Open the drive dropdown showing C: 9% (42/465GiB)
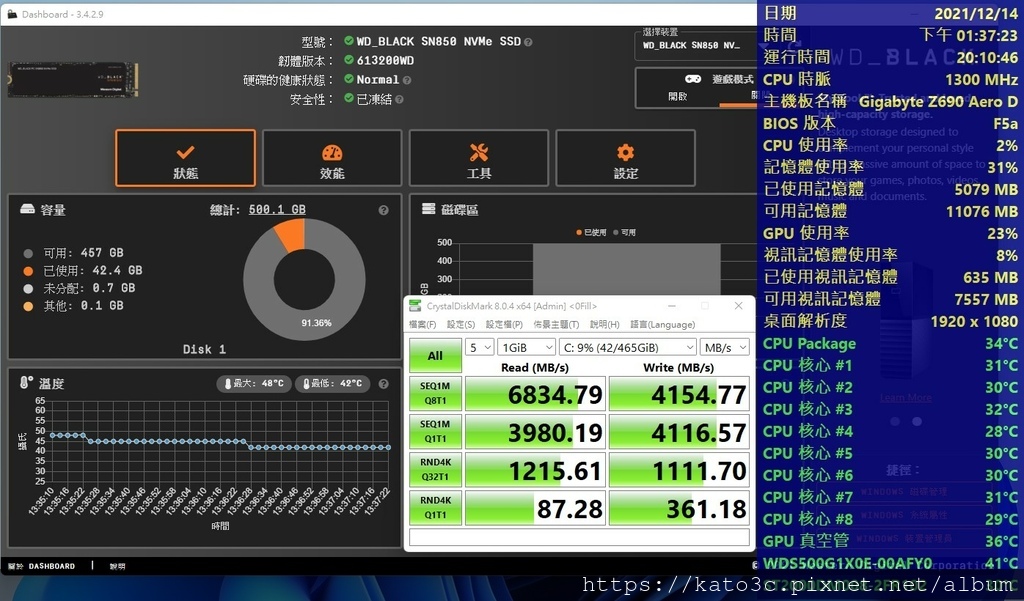 tap(628, 348)
